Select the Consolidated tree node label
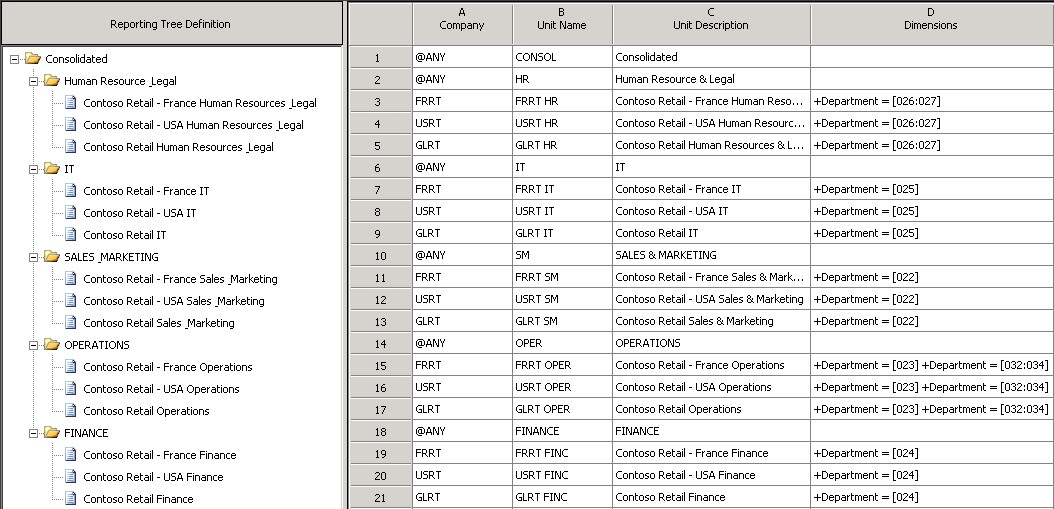Screen dimensions: 1054x509 [x=76, y=59]
